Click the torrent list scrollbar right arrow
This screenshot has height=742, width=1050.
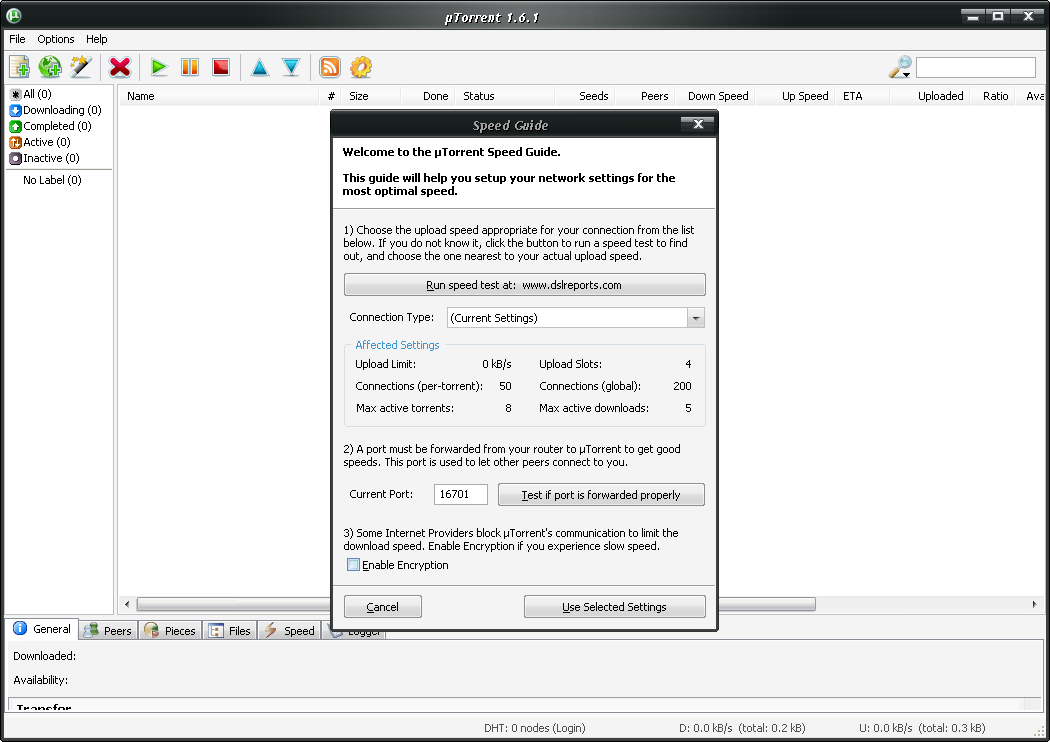click(x=1035, y=604)
